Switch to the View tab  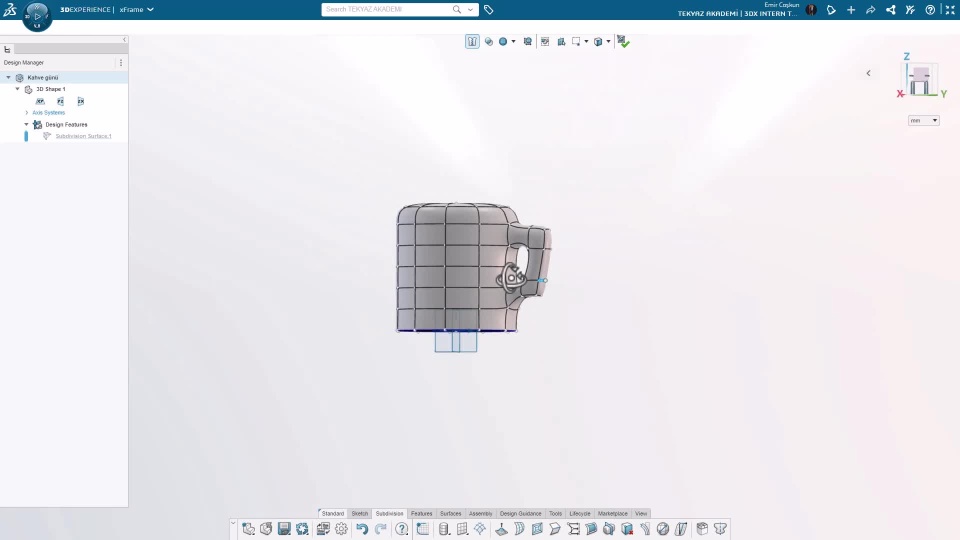[x=640, y=514]
